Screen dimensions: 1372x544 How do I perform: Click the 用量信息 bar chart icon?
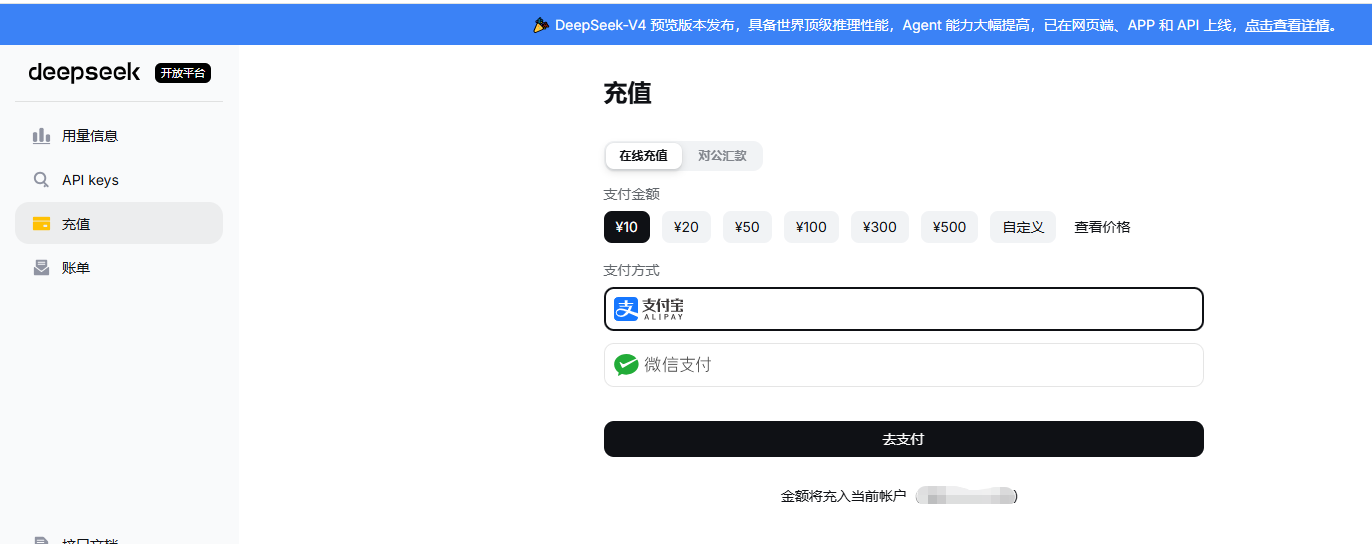[x=41, y=136]
